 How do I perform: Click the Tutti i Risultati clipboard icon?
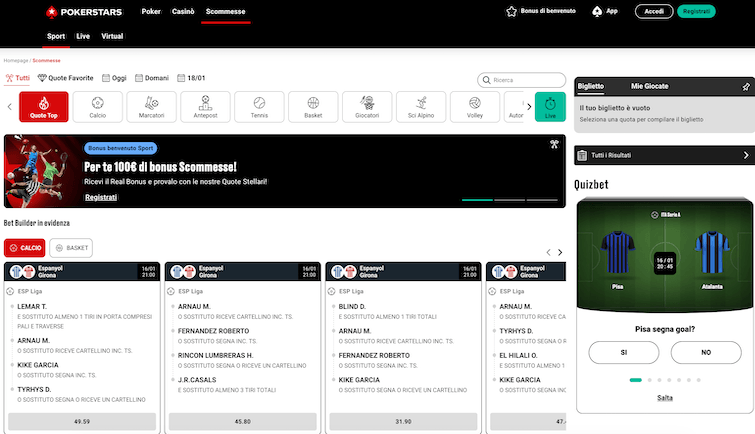coord(582,155)
